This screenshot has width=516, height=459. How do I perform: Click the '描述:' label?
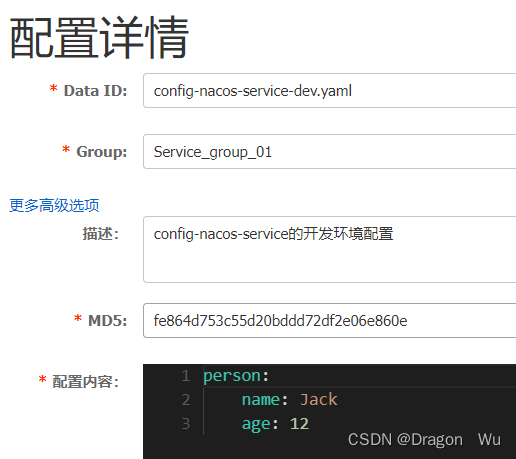101,234
